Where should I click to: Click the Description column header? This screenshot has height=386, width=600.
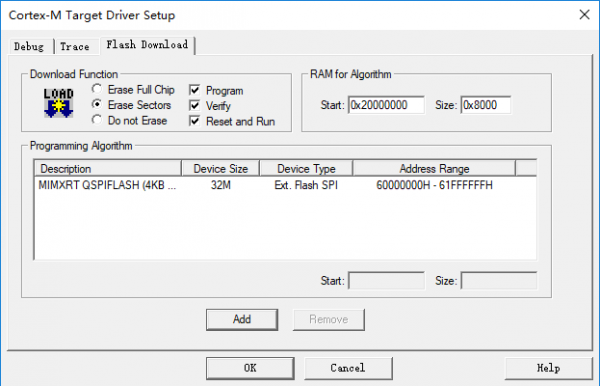(x=108, y=168)
